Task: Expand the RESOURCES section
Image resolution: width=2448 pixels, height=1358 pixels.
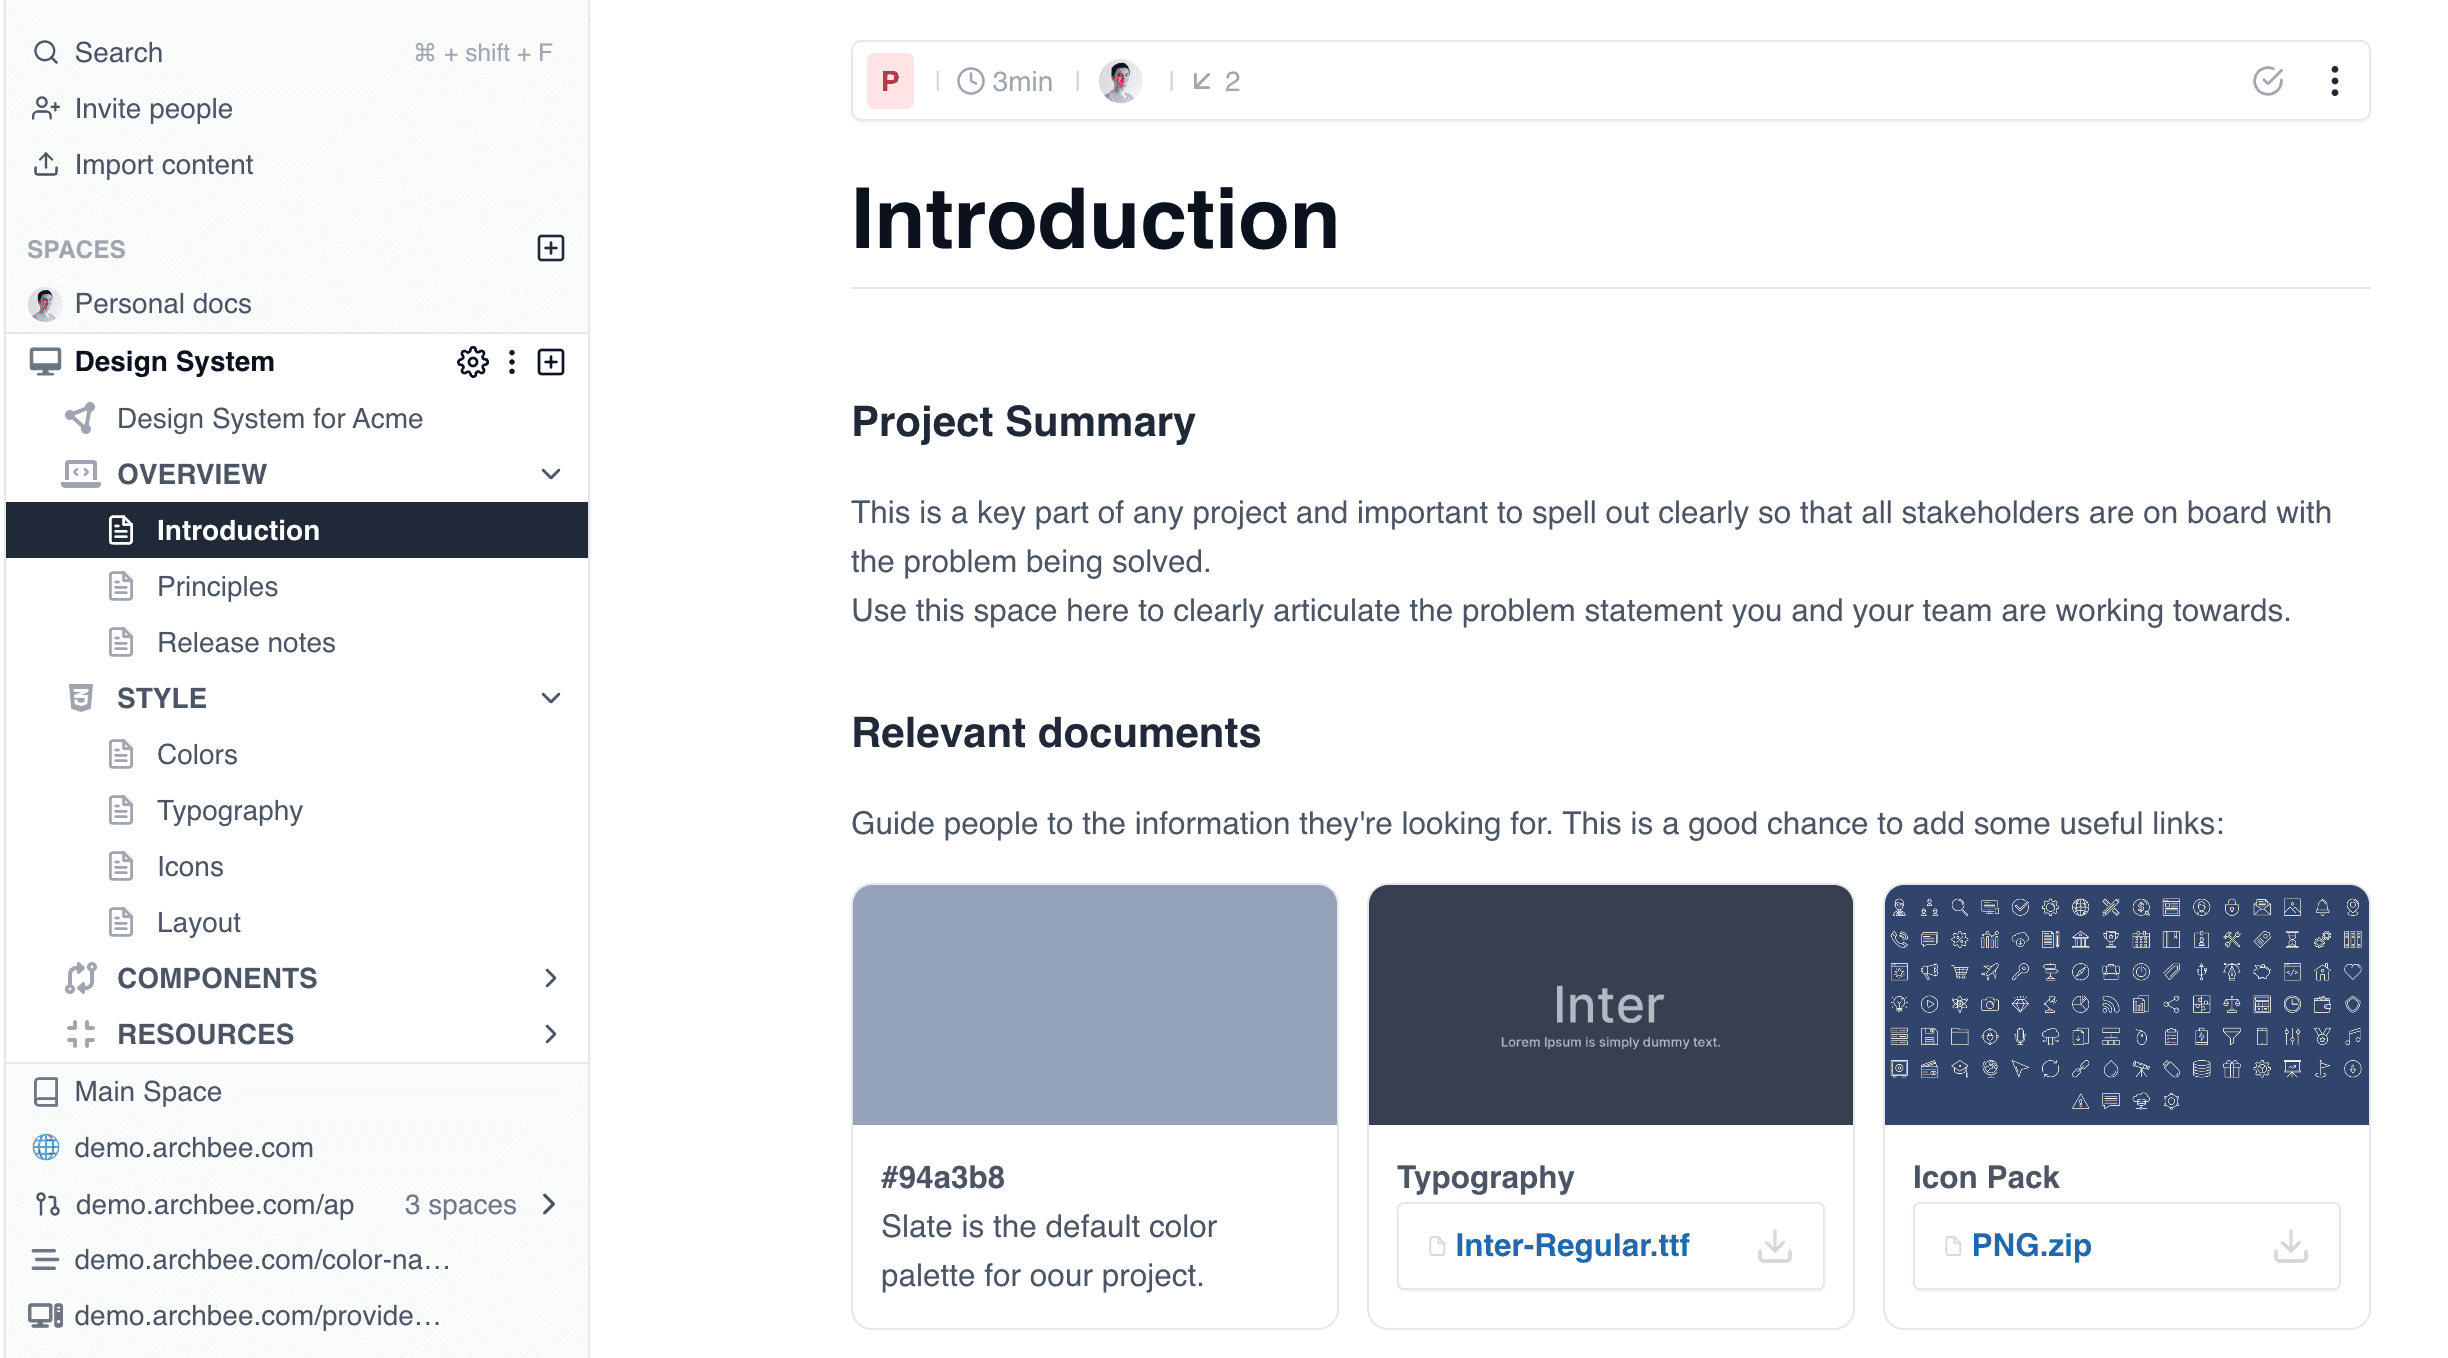Action: coord(550,1034)
